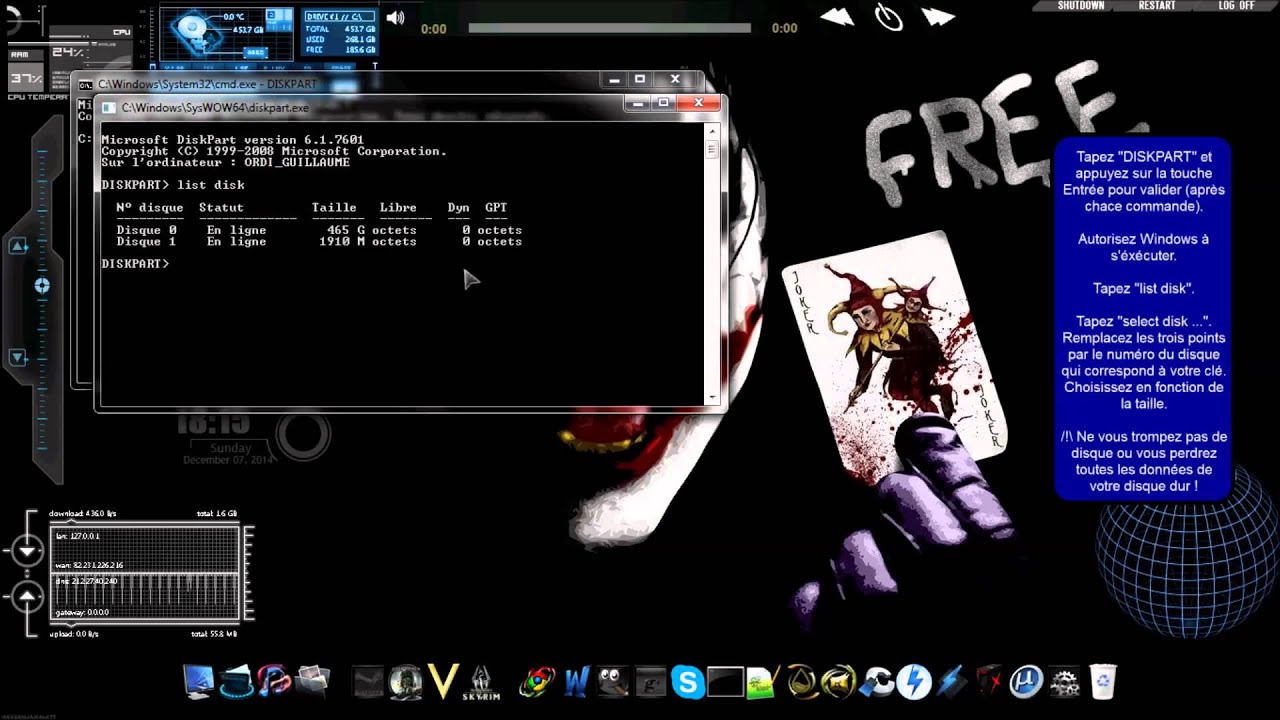Viewport: 1280px width, 720px height.
Task: Open the gold triangle dock icon
Action: pos(801,682)
